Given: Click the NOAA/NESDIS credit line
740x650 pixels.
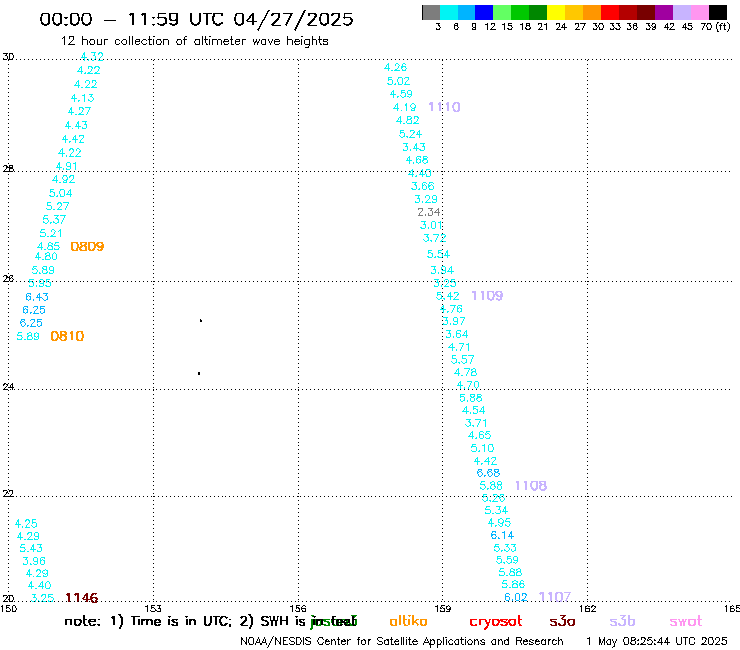Looking at the screenshot, I should point(402,642).
